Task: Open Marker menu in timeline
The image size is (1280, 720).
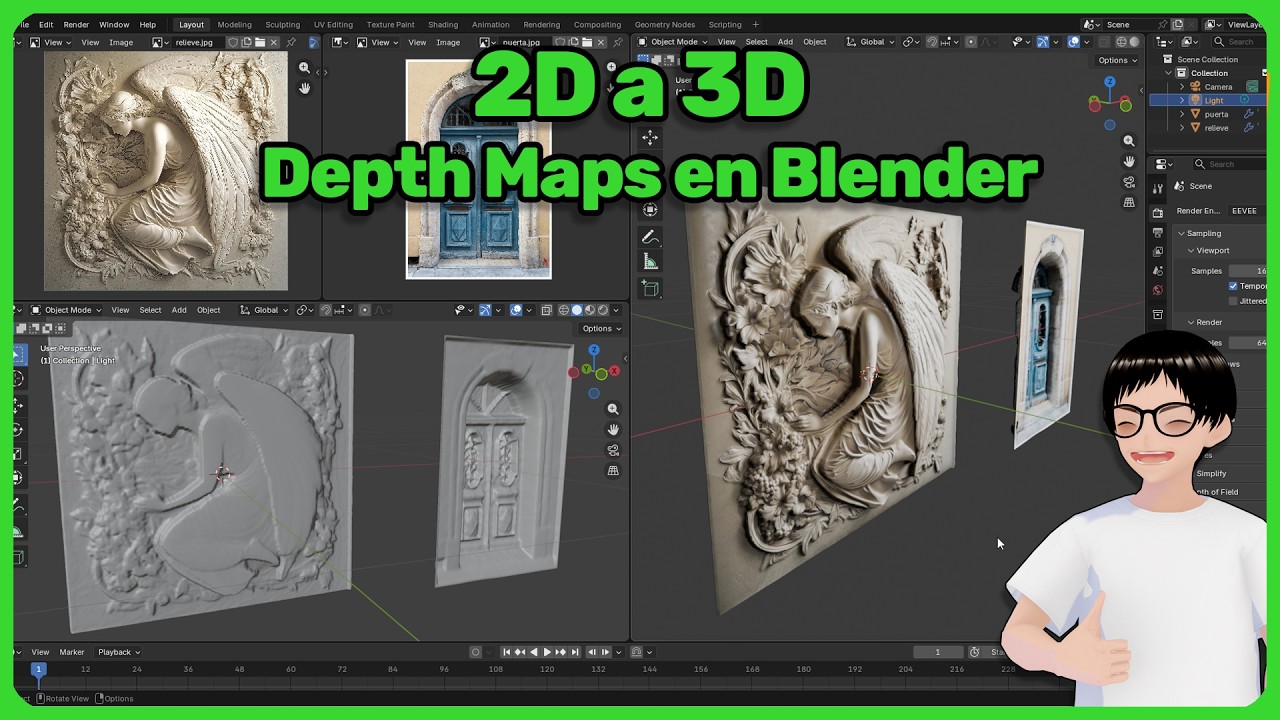Action: (72, 652)
